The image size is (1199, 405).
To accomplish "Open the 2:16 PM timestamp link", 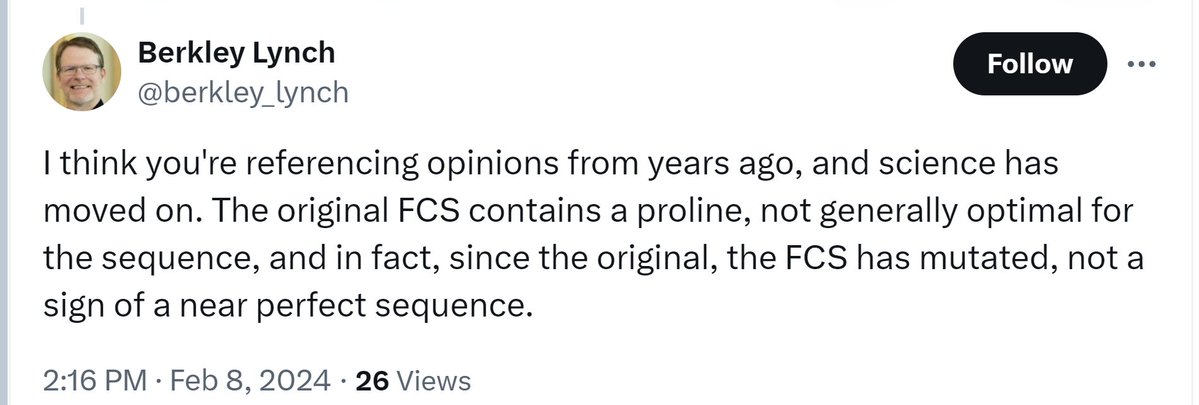I will [x=92, y=380].
